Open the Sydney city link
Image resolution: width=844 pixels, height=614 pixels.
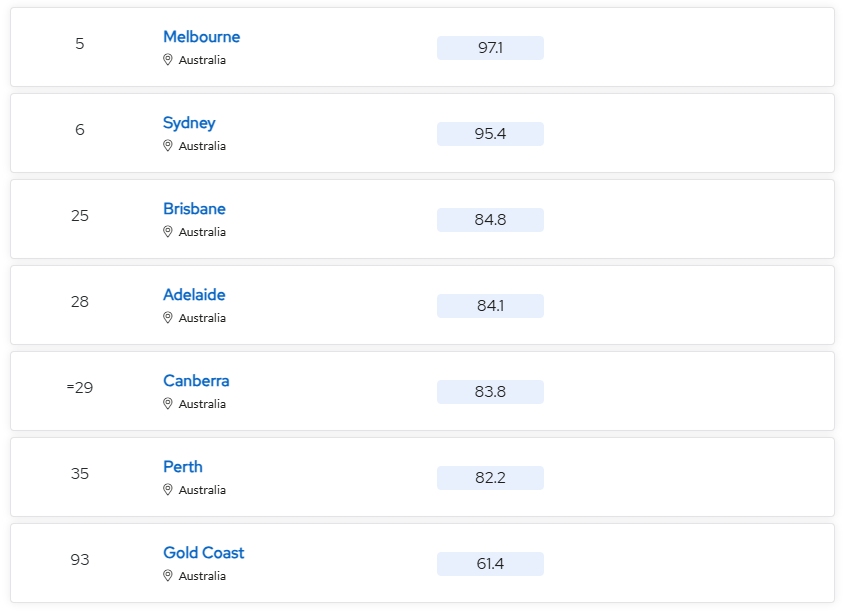(189, 123)
